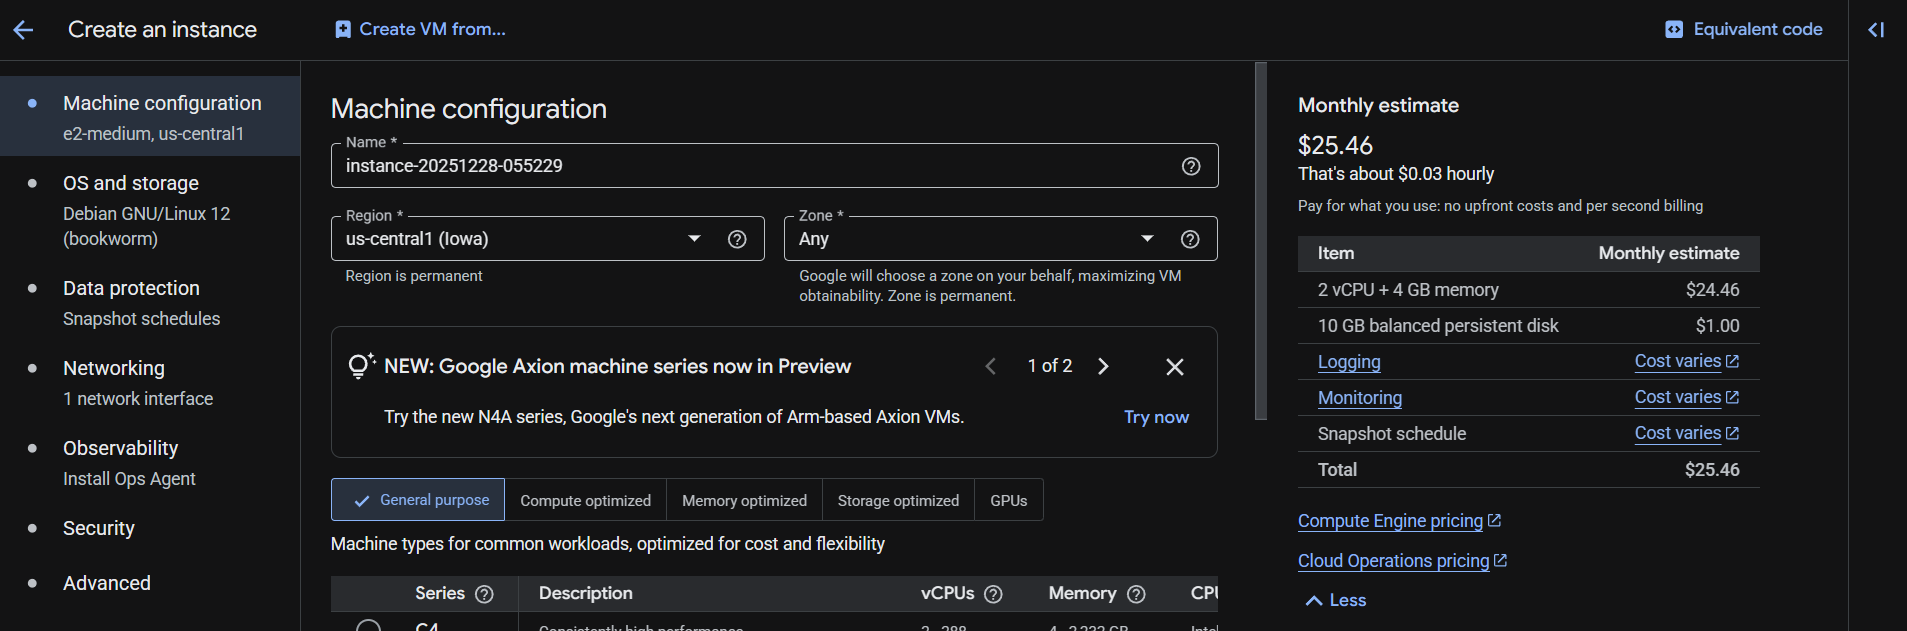Click the help icon next to Series column

(484, 594)
